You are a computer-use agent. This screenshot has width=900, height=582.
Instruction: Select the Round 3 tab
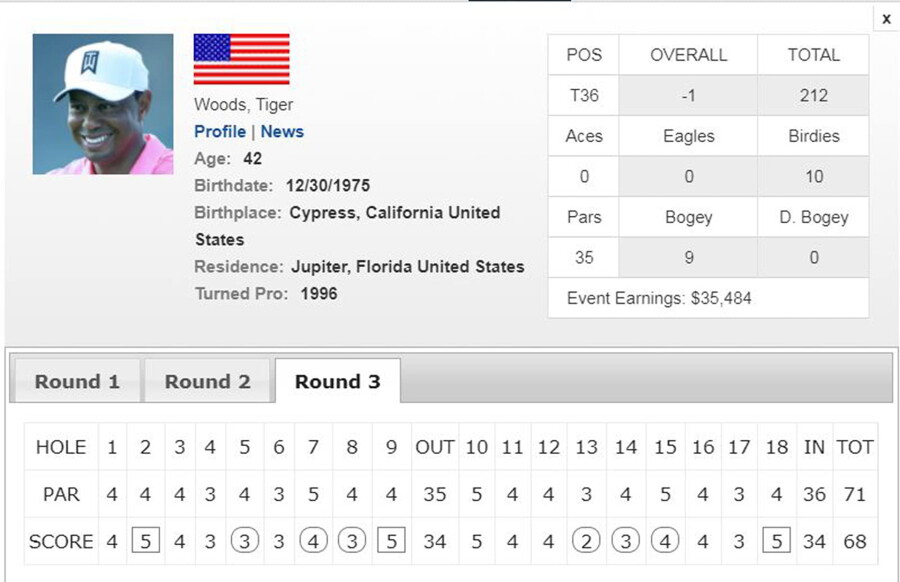click(338, 381)
